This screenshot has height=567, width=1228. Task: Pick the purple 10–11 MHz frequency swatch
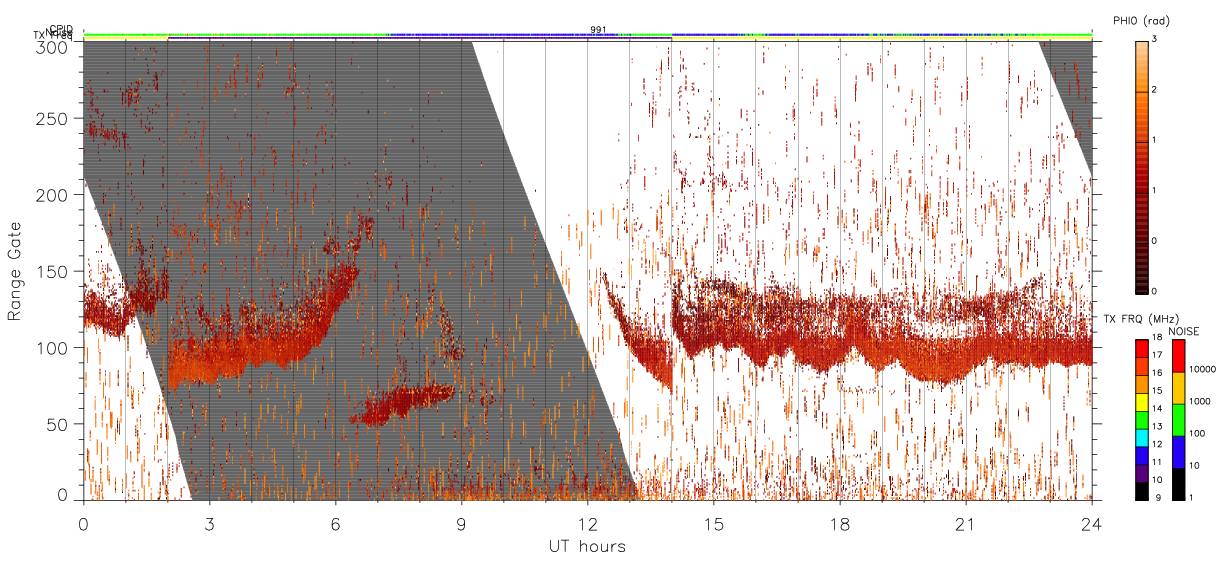pos(1141,473)
